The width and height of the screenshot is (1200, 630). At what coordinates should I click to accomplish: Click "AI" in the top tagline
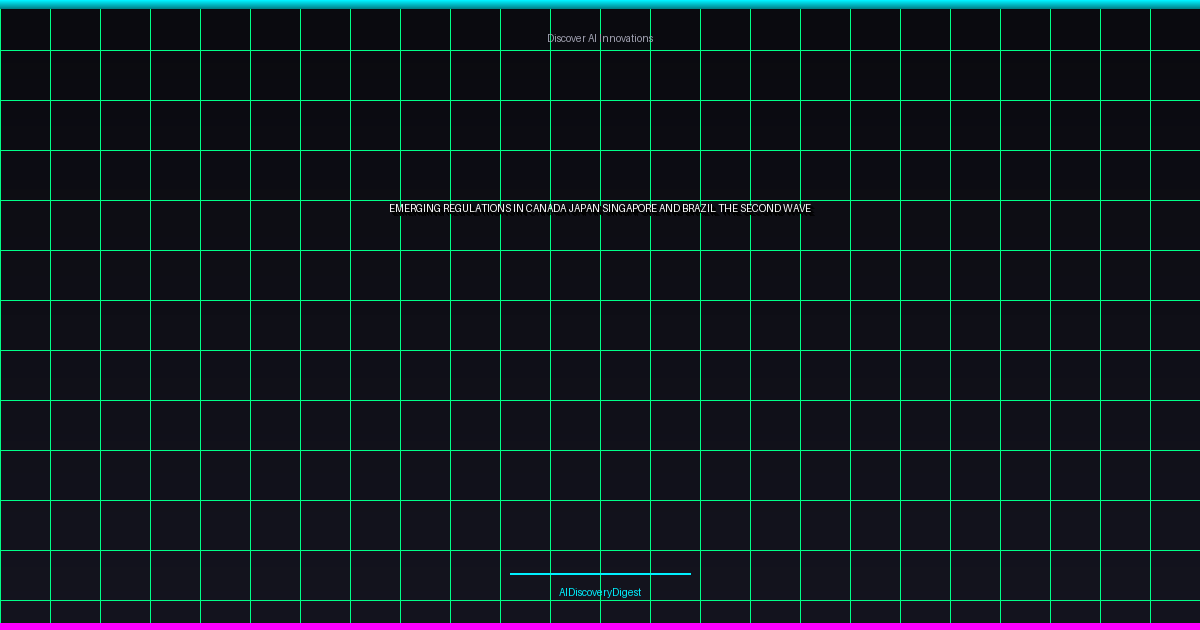[x=592, y=38]
